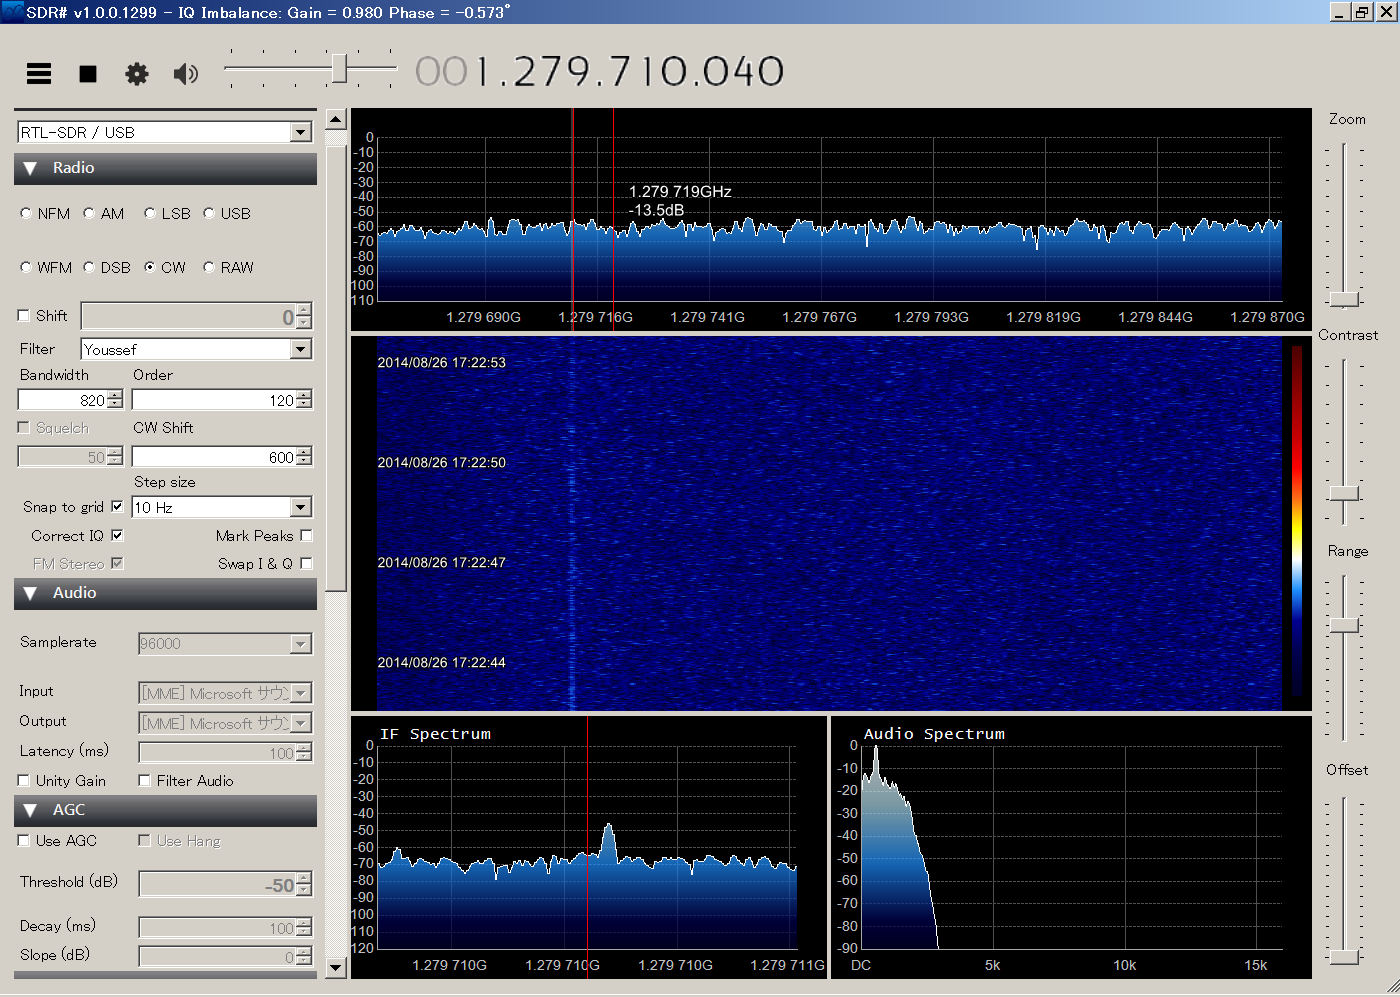Enable Filter Audio checkbox

point(144,780)
